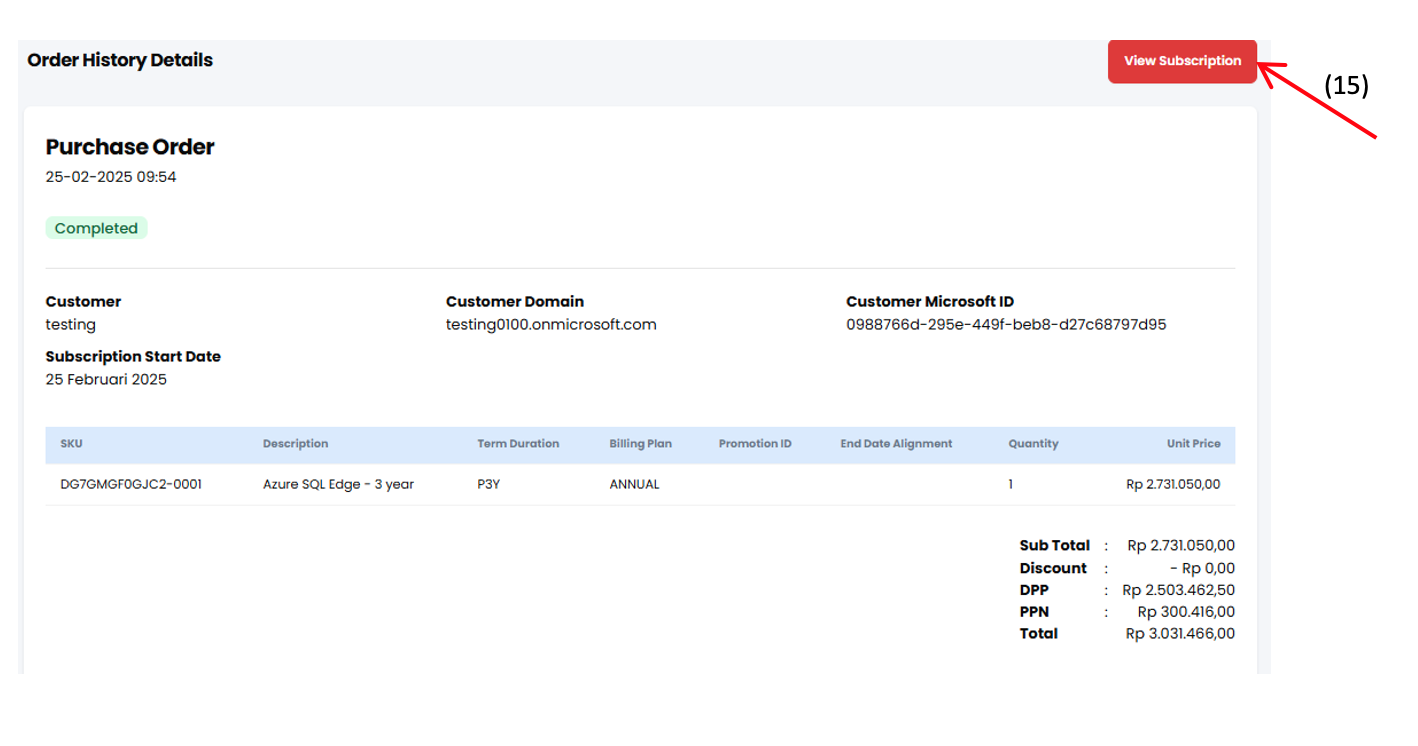Click the Description column header

(x=295, y=444)
